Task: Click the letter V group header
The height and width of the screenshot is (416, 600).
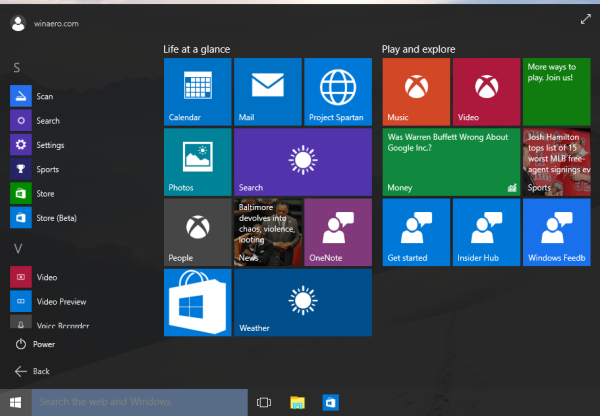Action: coord(18,249)
